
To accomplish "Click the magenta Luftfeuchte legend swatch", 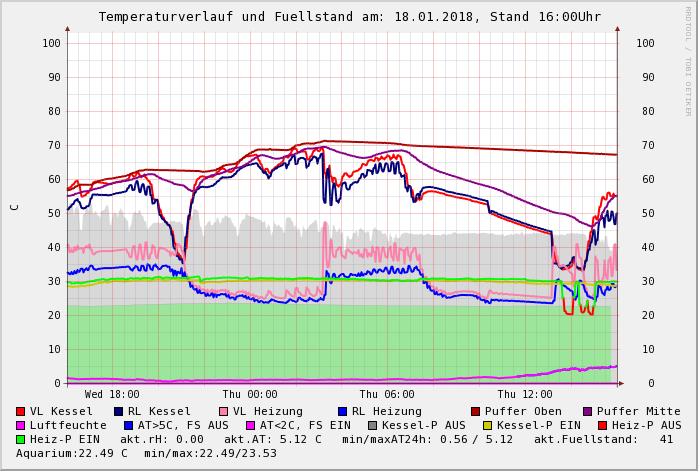I will [21, 426].
